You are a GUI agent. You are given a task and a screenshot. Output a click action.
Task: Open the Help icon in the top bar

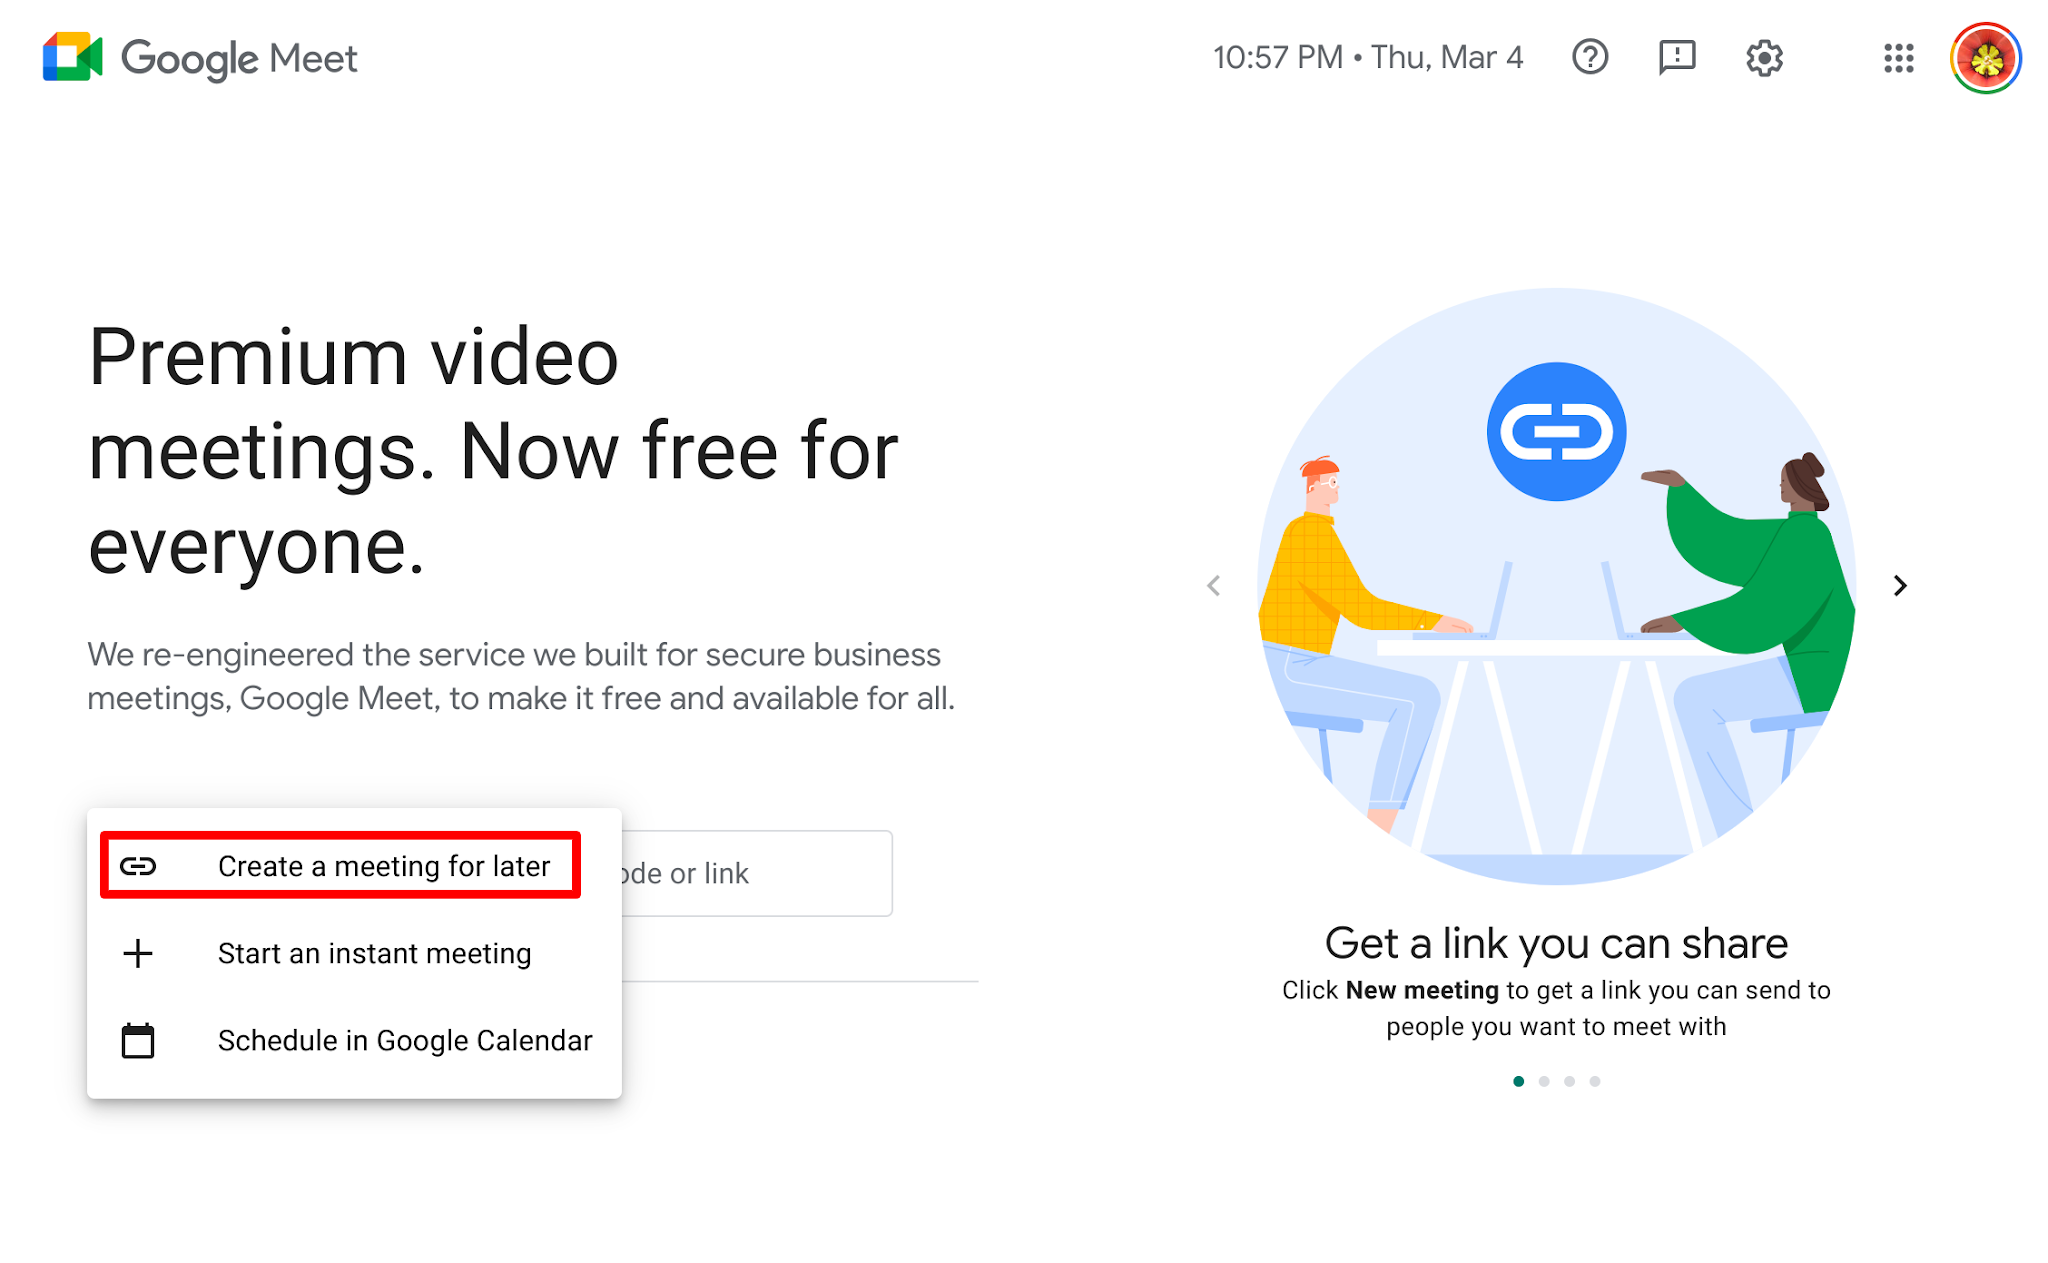(x=1590, y=58)
